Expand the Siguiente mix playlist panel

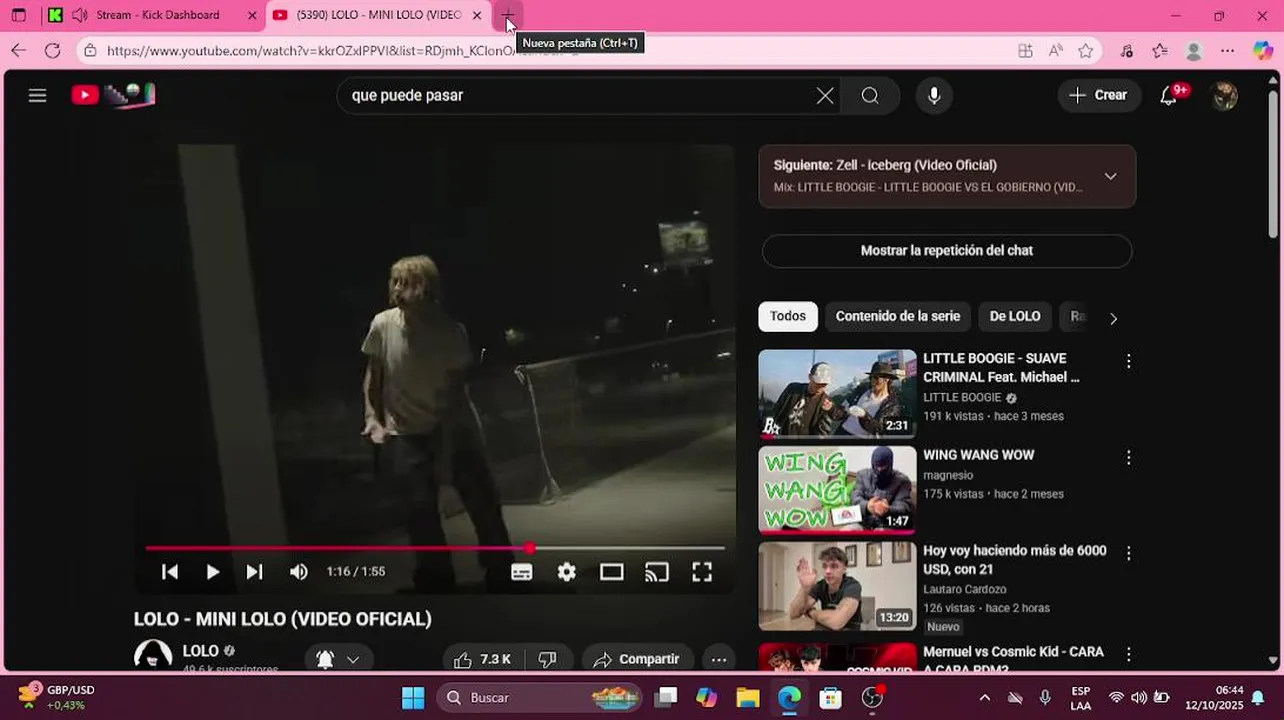coord(1110,176)
